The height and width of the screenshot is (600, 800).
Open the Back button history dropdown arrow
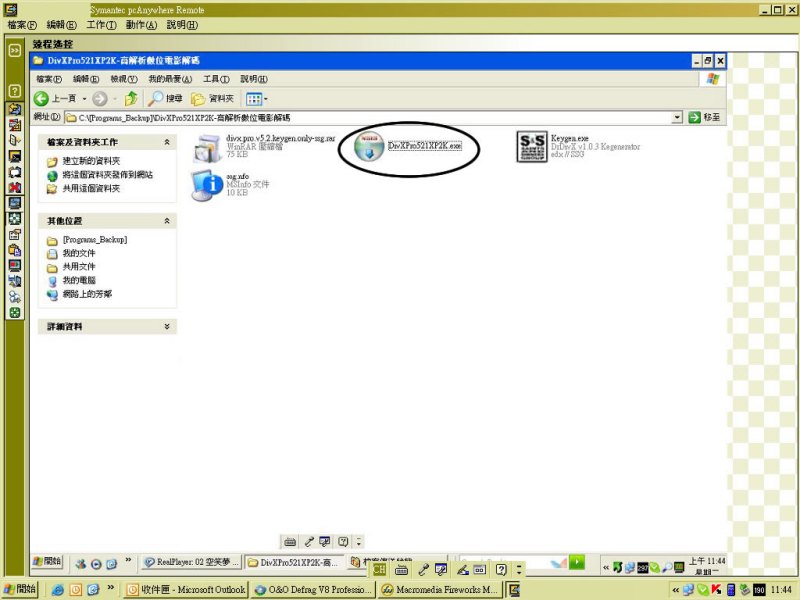(x=84, y=98)
